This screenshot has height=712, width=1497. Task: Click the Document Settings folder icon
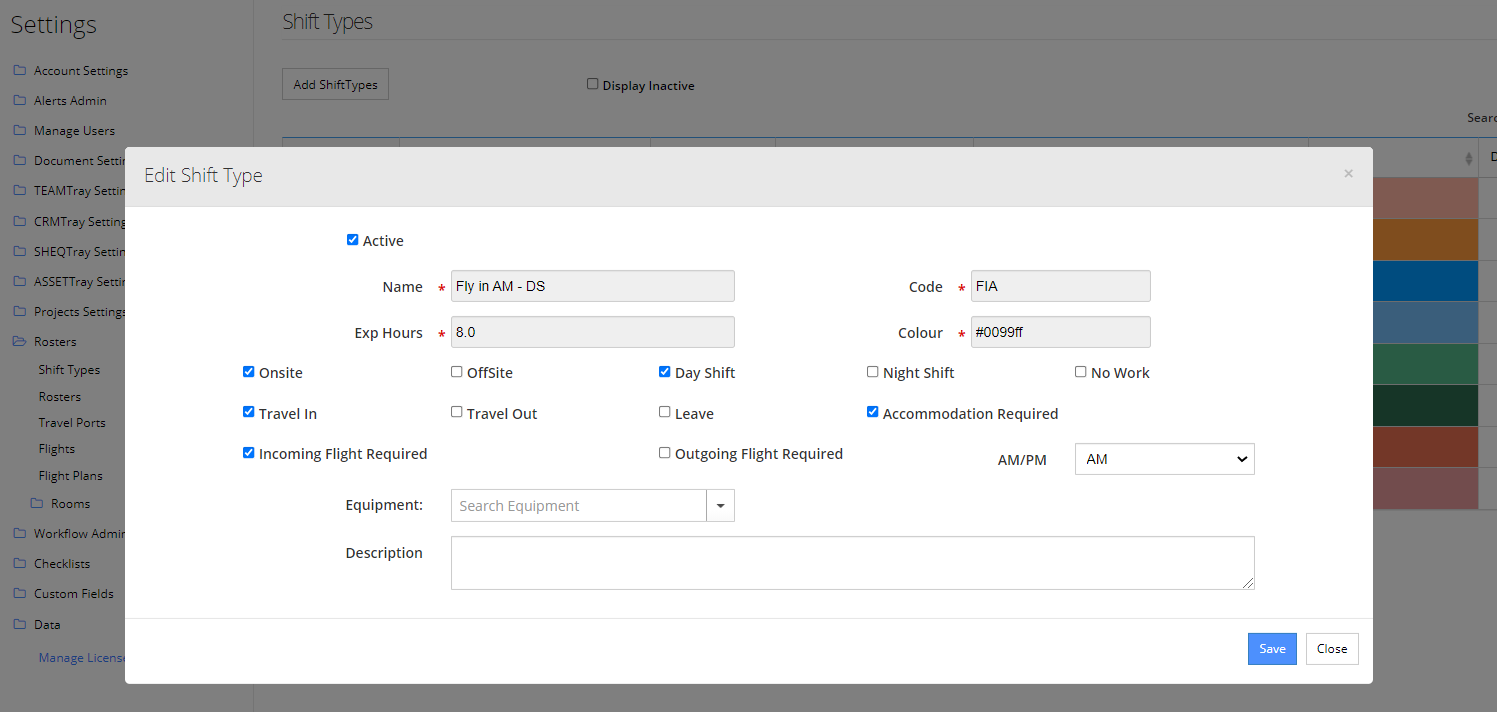coord(19,161)
